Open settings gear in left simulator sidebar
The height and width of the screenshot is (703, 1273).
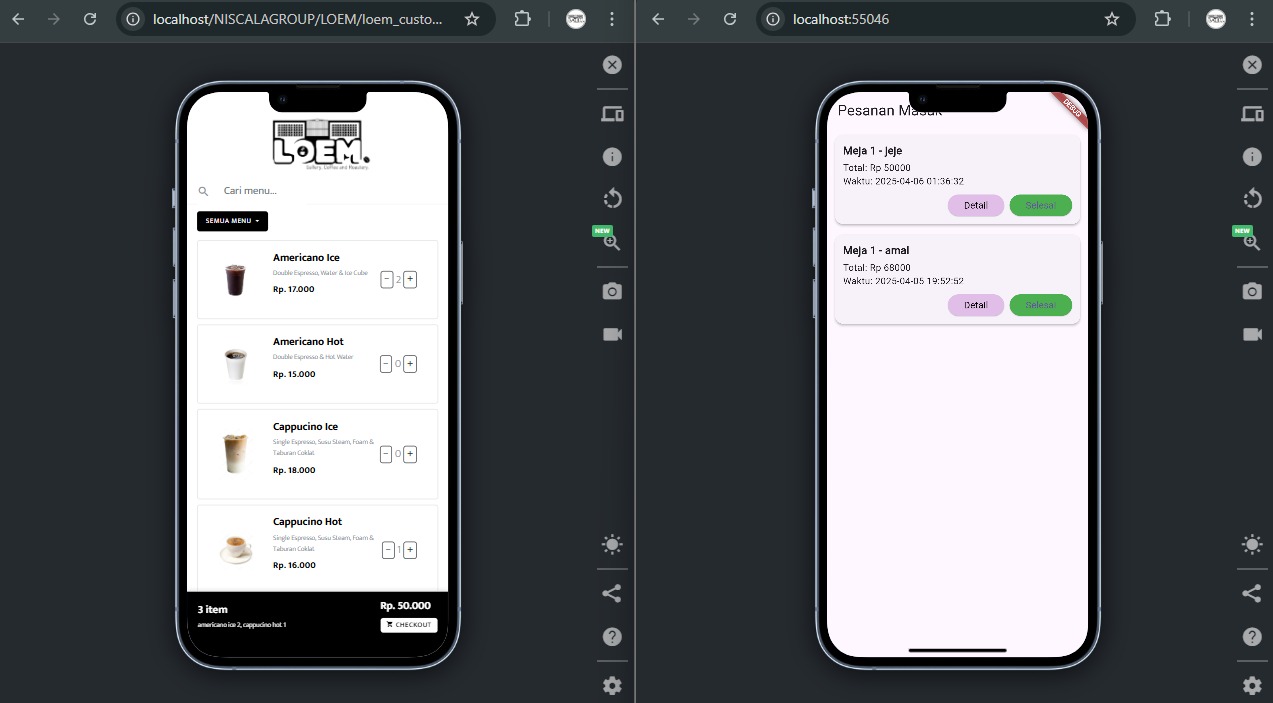tap(612, 685)
